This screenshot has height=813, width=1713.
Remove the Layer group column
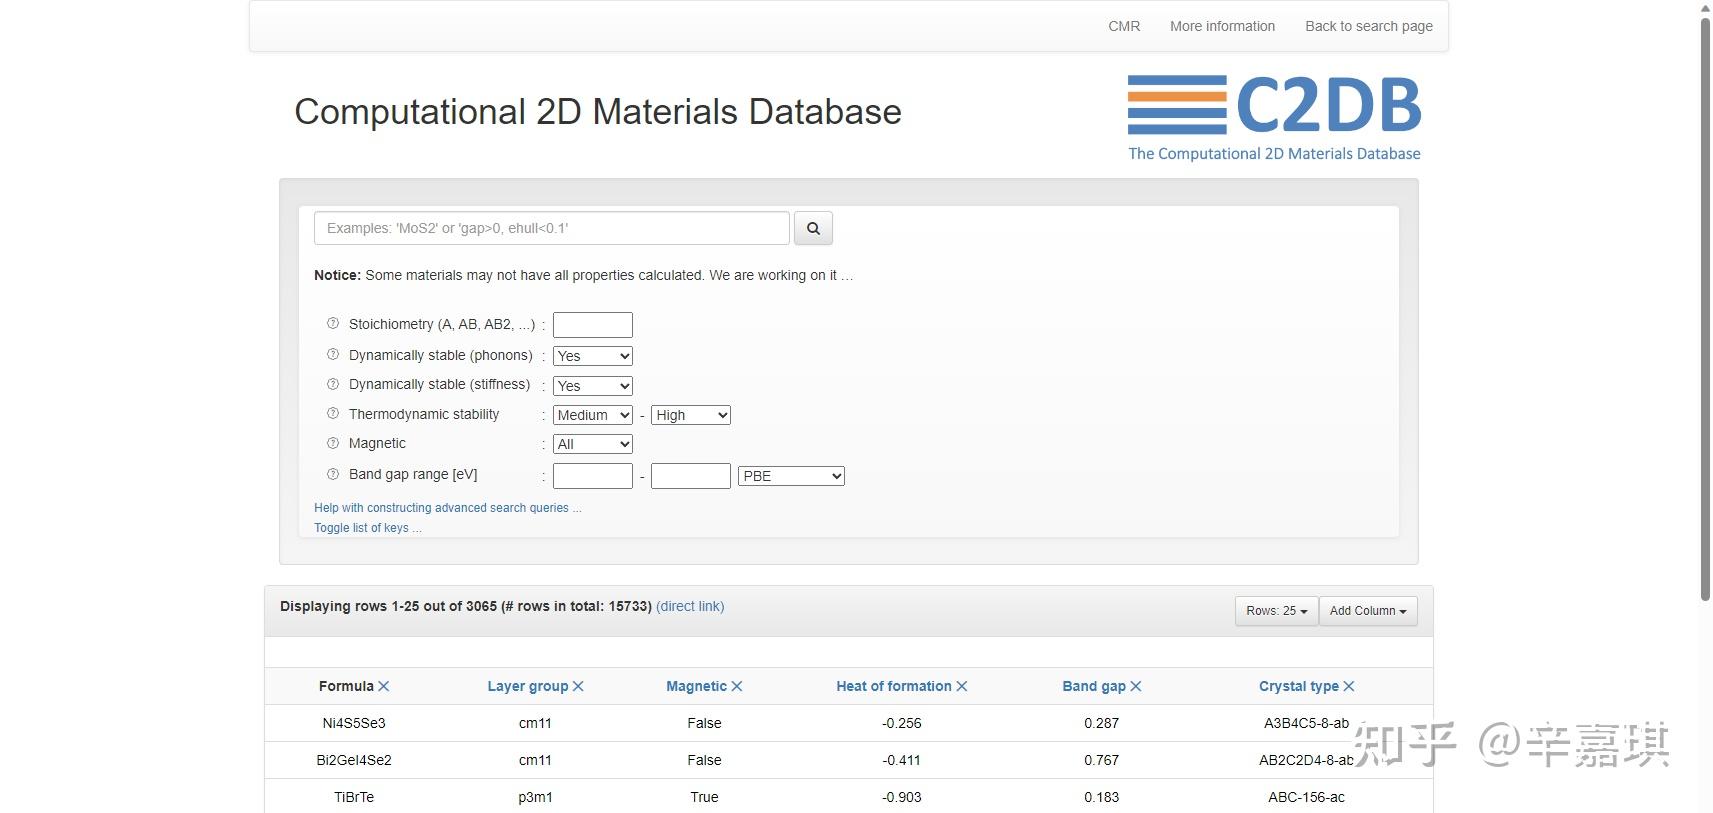tap(578, 686)
